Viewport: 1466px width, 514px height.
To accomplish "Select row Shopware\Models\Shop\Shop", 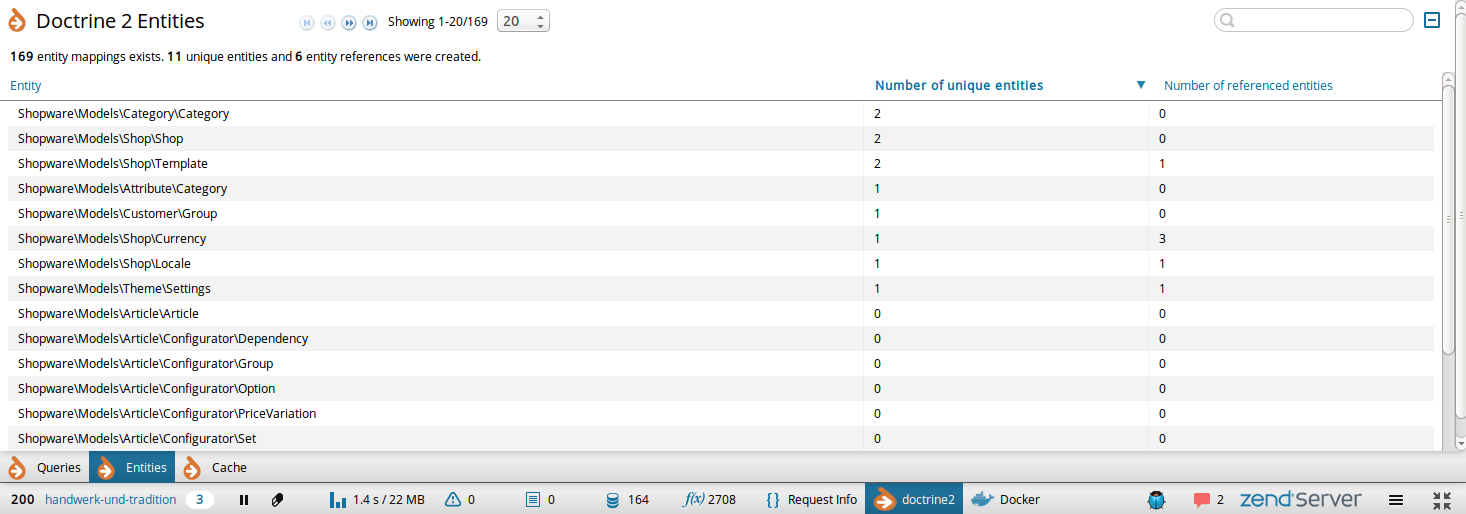I will [x=721, y=139].
